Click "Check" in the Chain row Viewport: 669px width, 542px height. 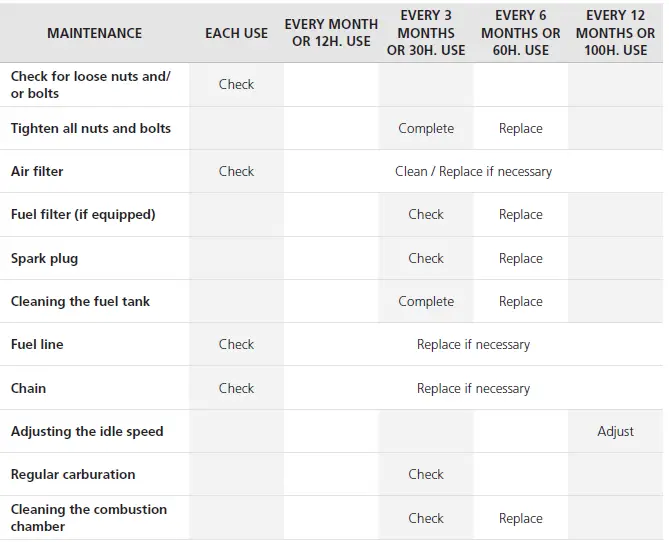(x=236, y=388)
